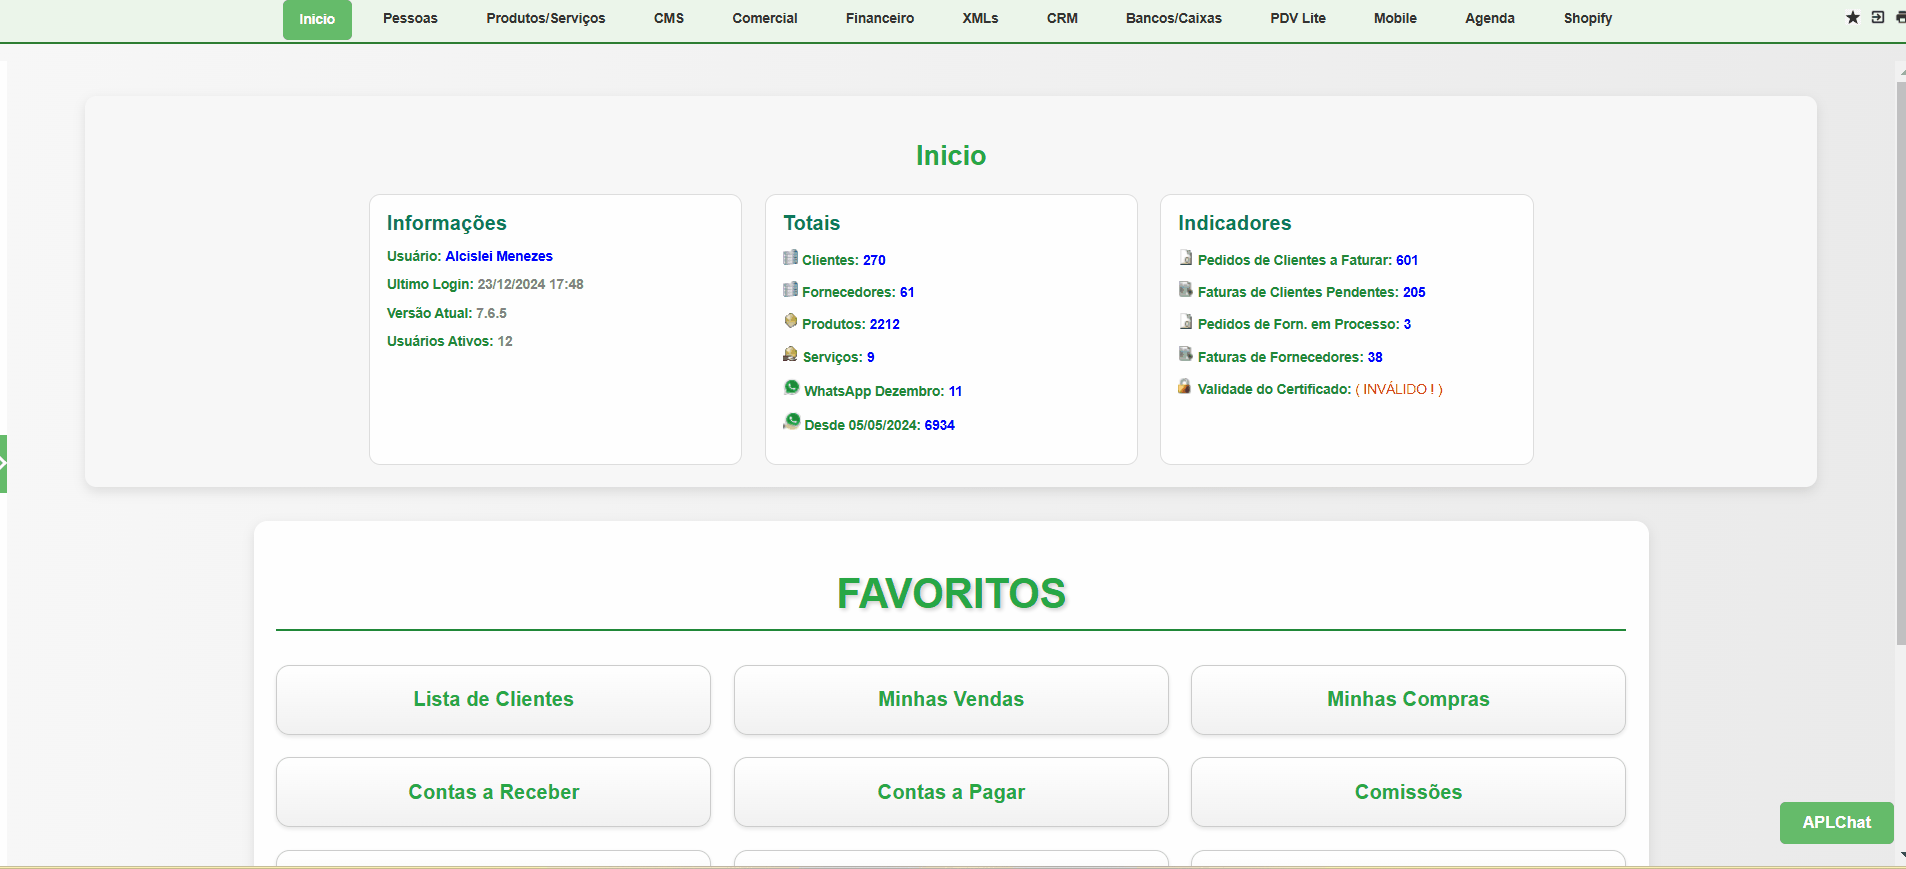Click the page vertical scrollbar
Image resolution: width=1906 pixels, height=869 pixels.
[1901, 364]
